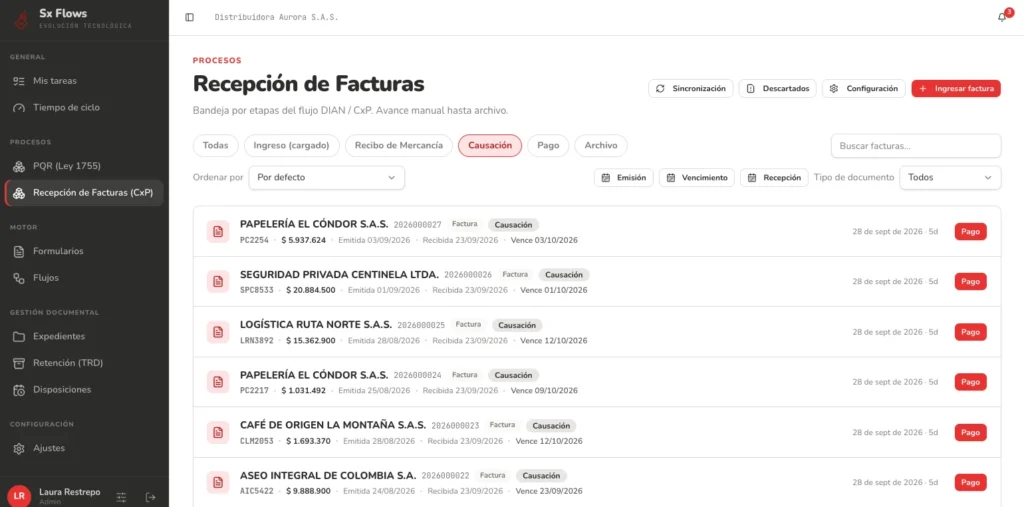Click the Ajustes gear icon
The width and height of the screenshot is (1024, 507).
[x=19, y=448]
